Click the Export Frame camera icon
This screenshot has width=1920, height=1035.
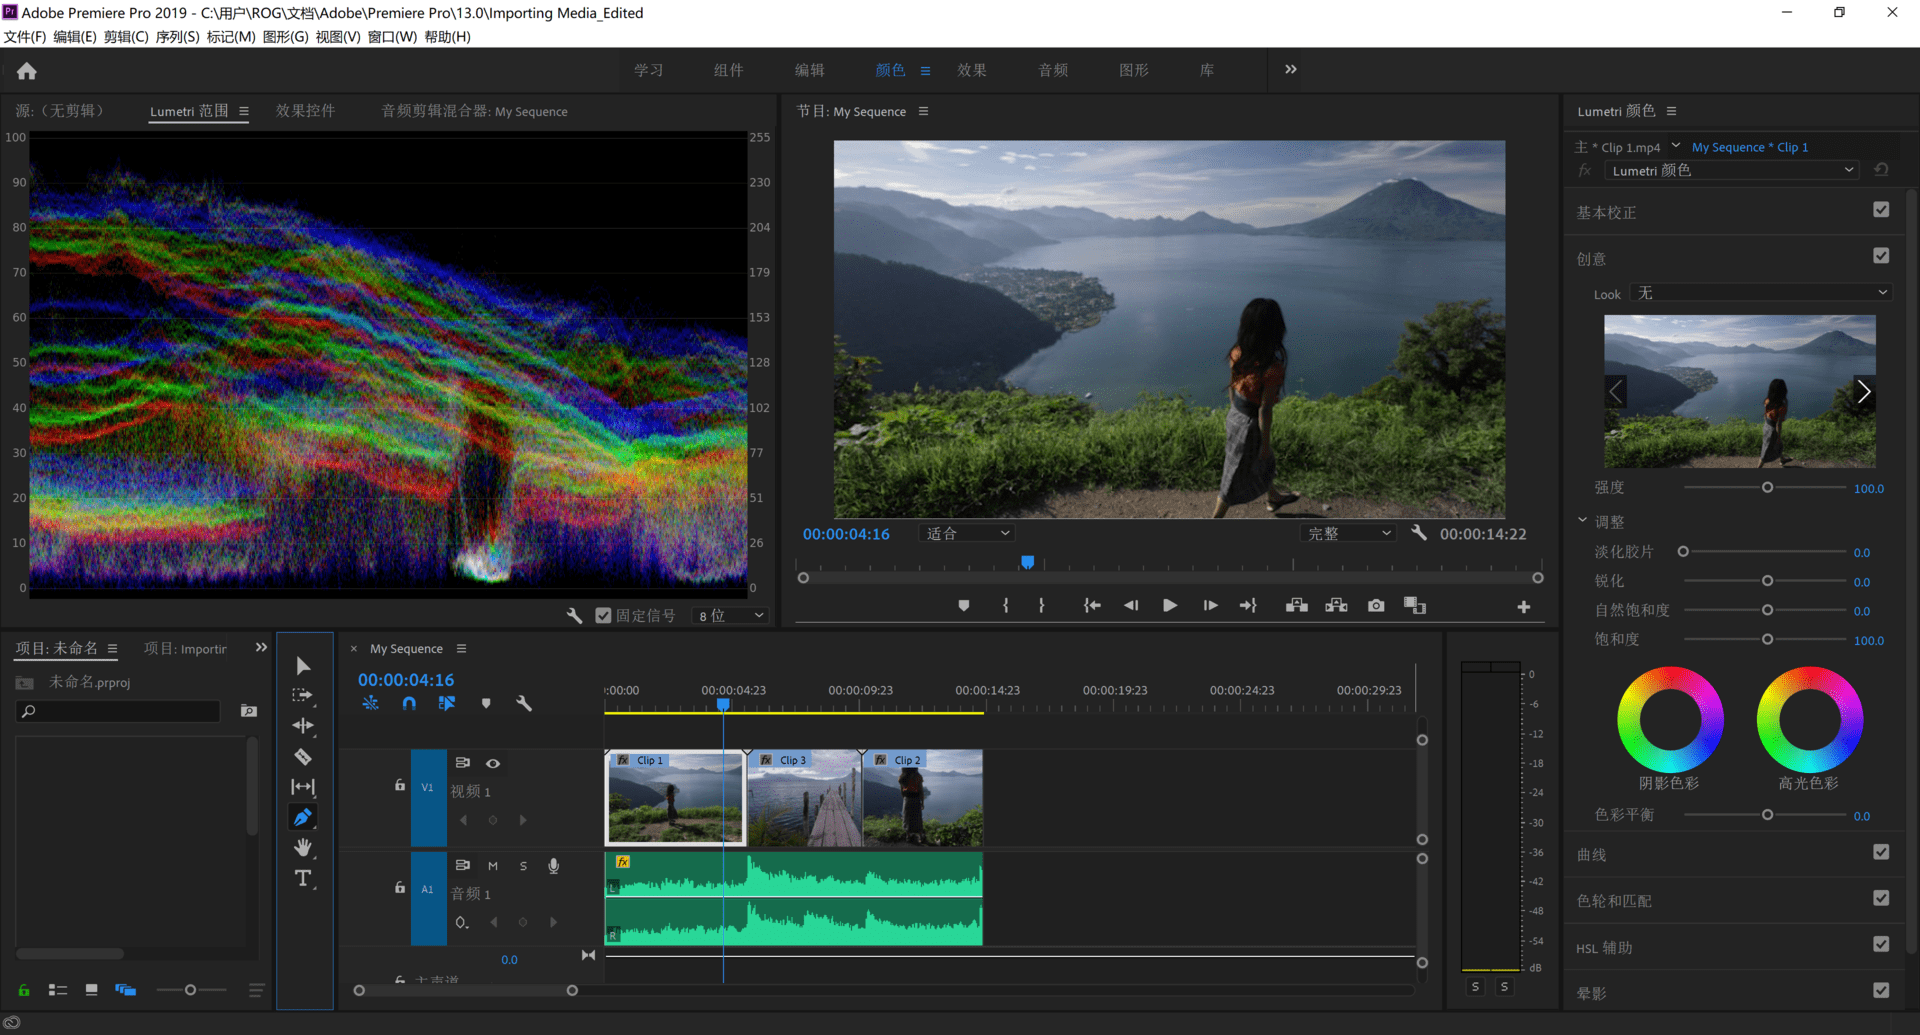[1376, 605]
